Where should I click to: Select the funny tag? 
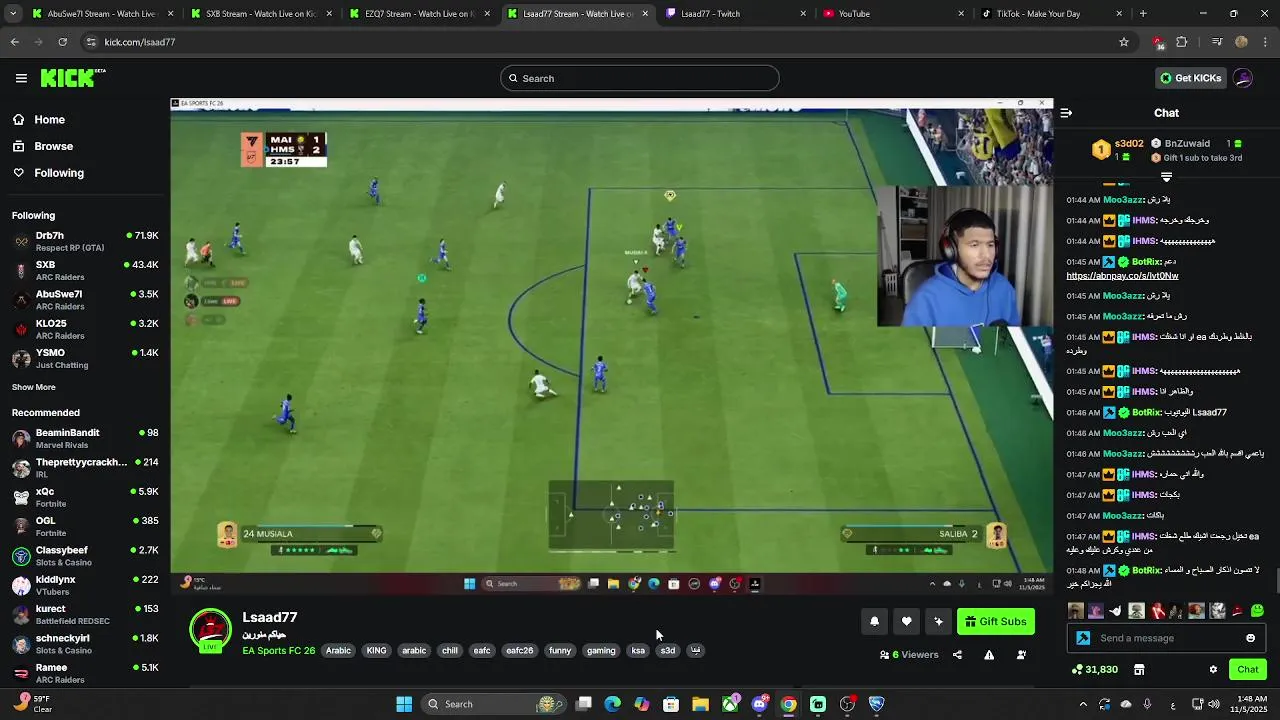560,651
